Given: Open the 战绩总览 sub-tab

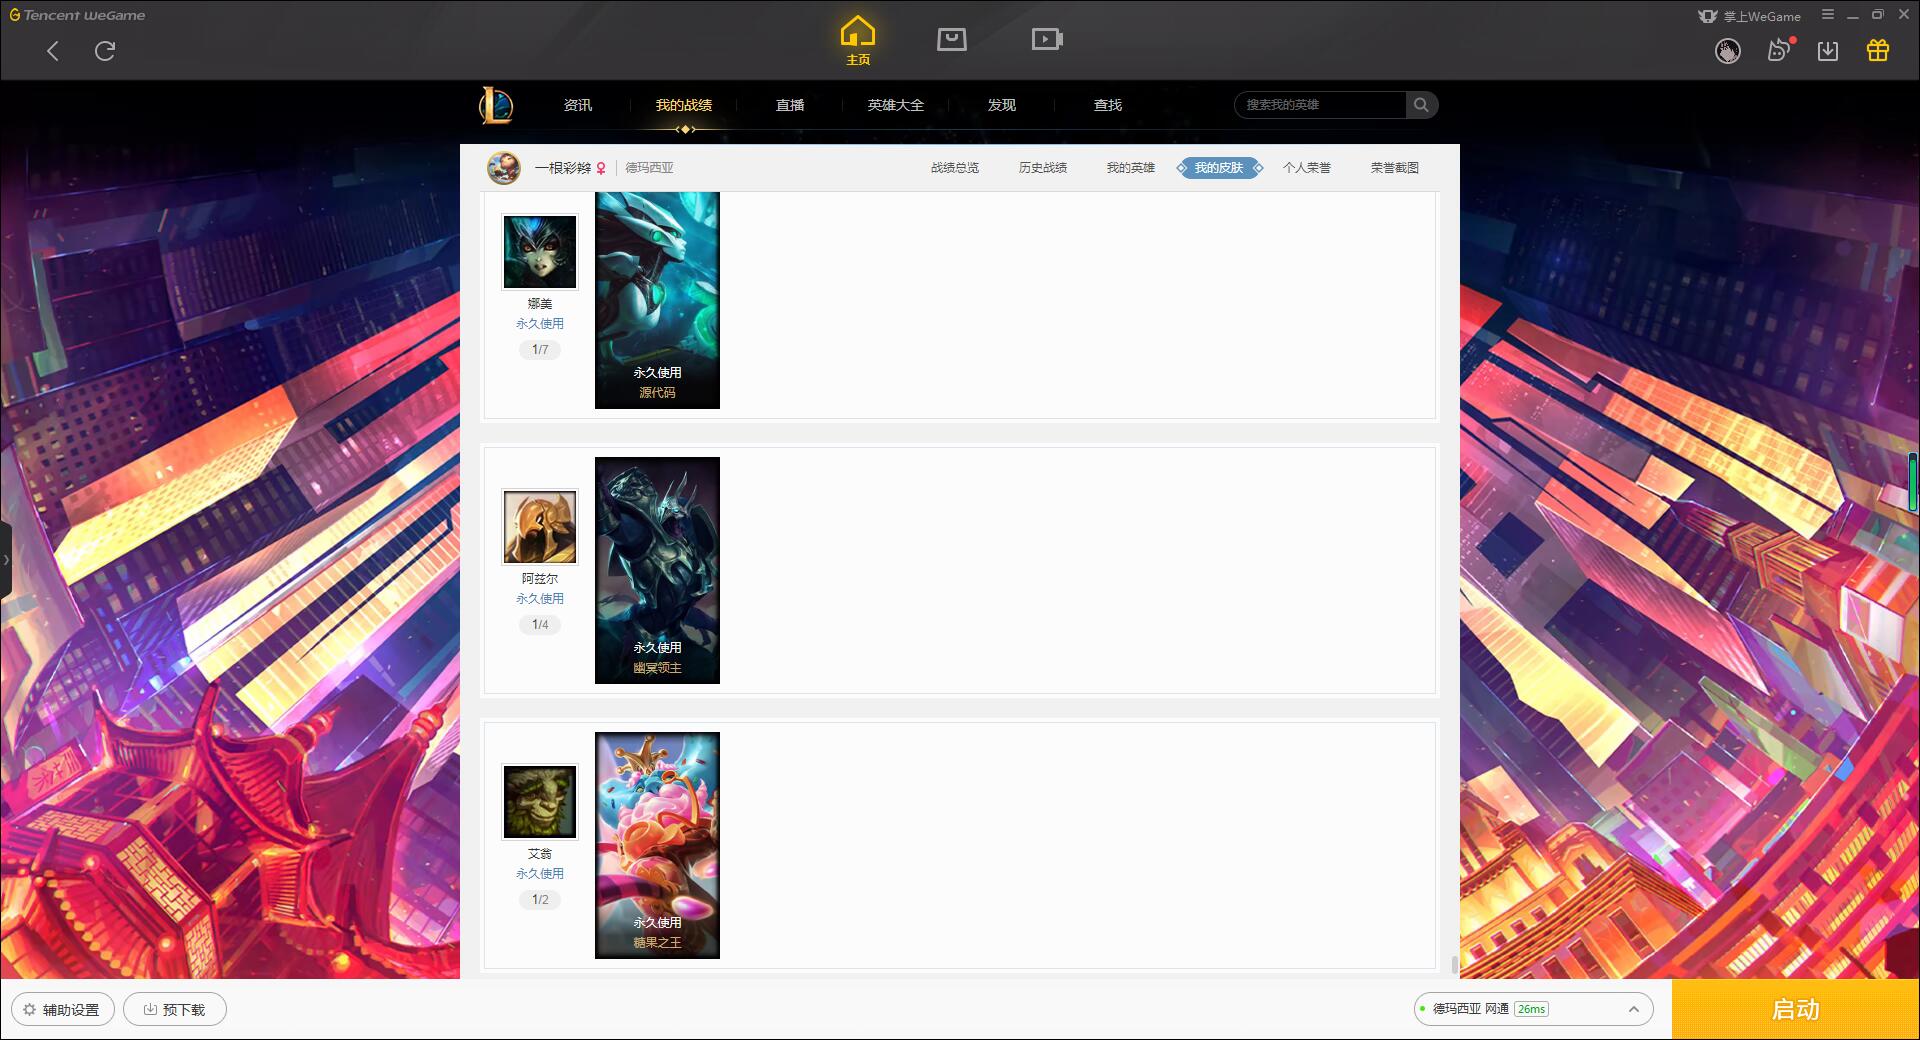Looking at the screenshot, I should click(x=955, y=168).
